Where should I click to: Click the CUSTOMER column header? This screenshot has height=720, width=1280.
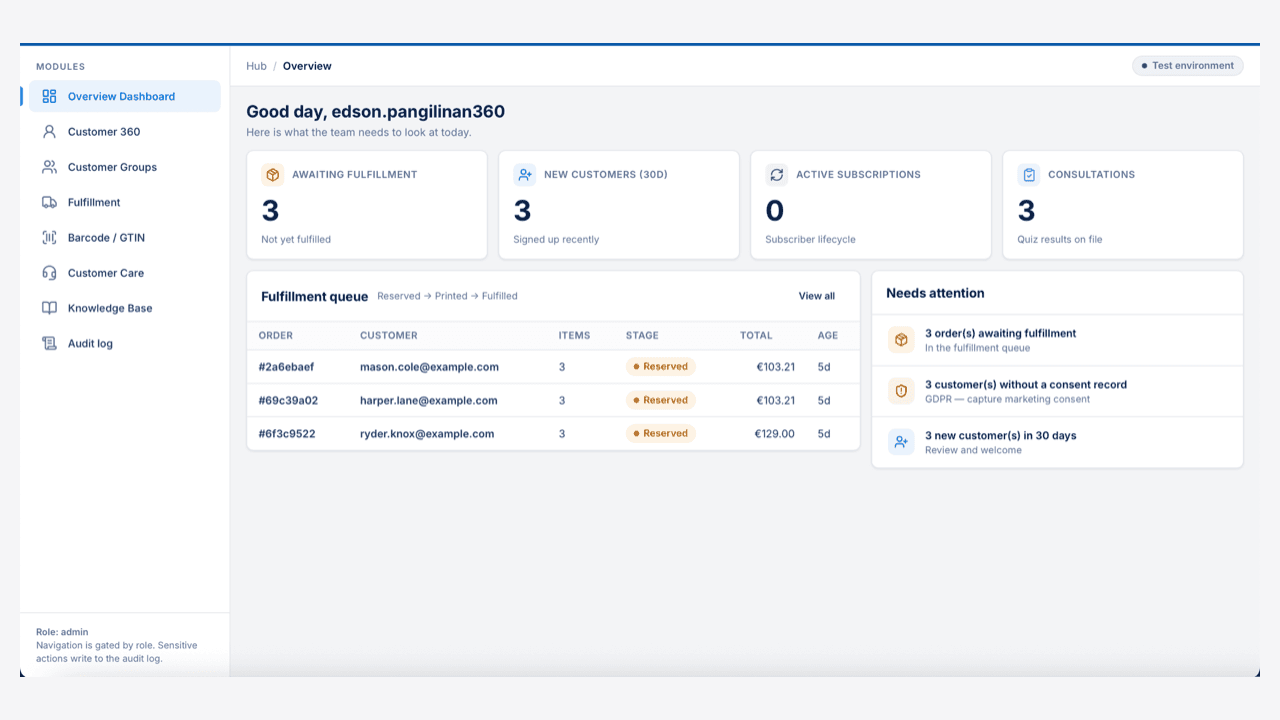tap(389, 336)
